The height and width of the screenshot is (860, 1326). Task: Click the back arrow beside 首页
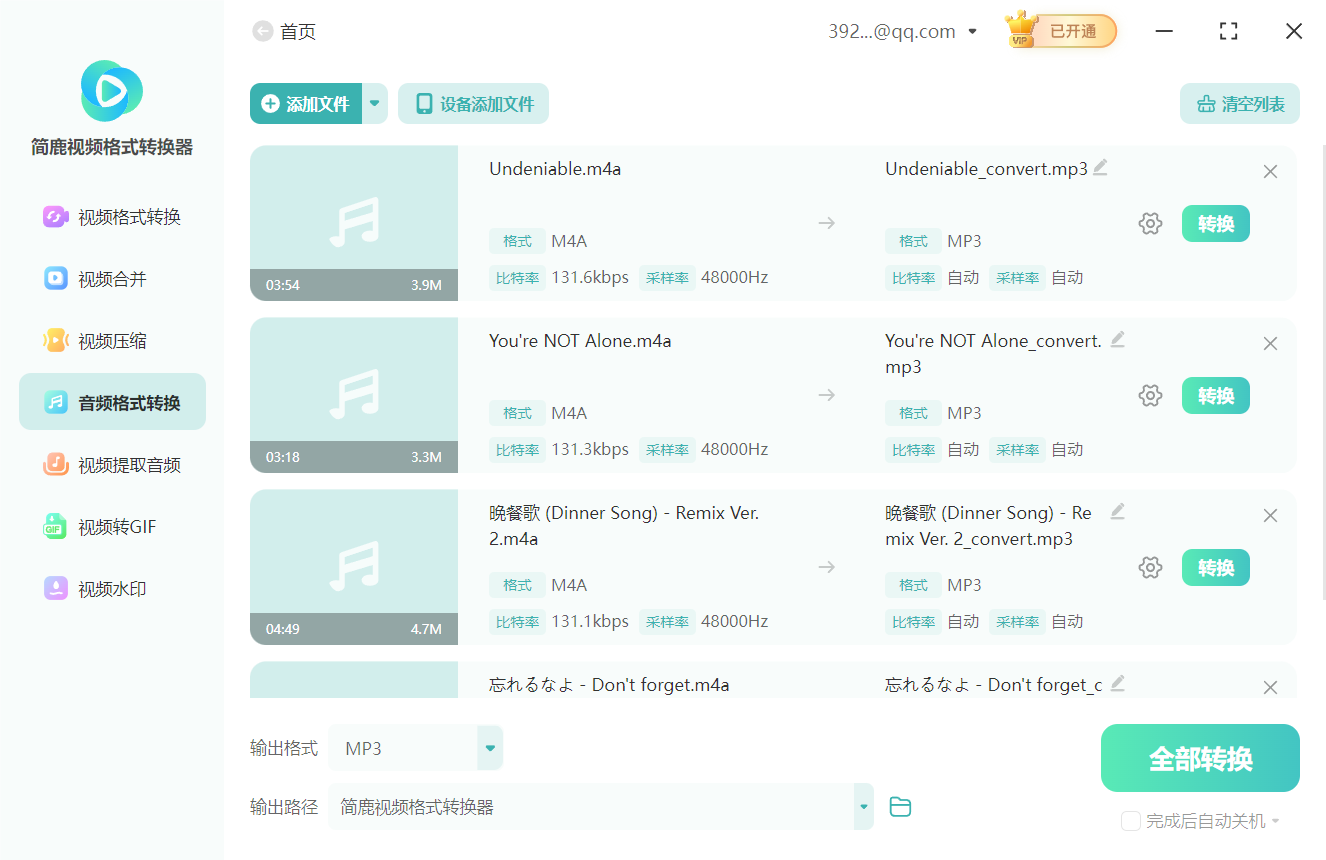(260, 31)
